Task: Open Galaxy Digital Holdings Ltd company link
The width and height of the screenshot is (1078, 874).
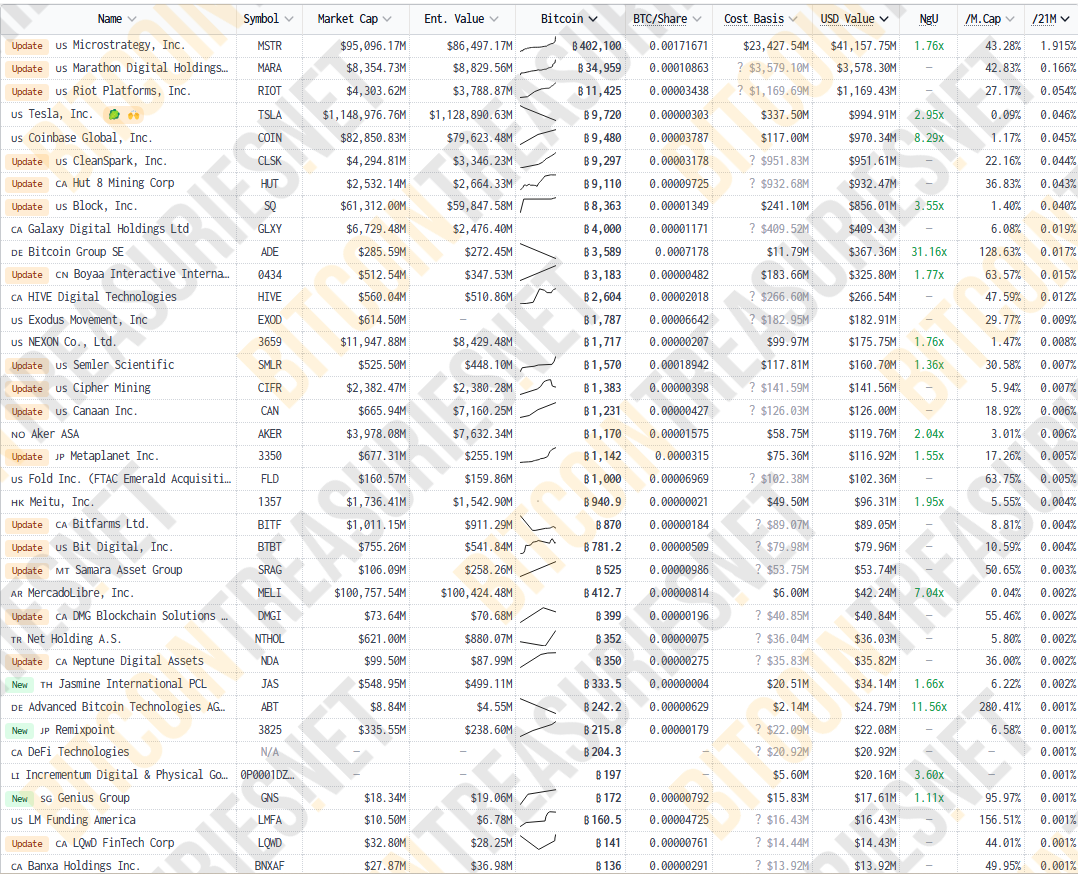Action: pos(108,229)
